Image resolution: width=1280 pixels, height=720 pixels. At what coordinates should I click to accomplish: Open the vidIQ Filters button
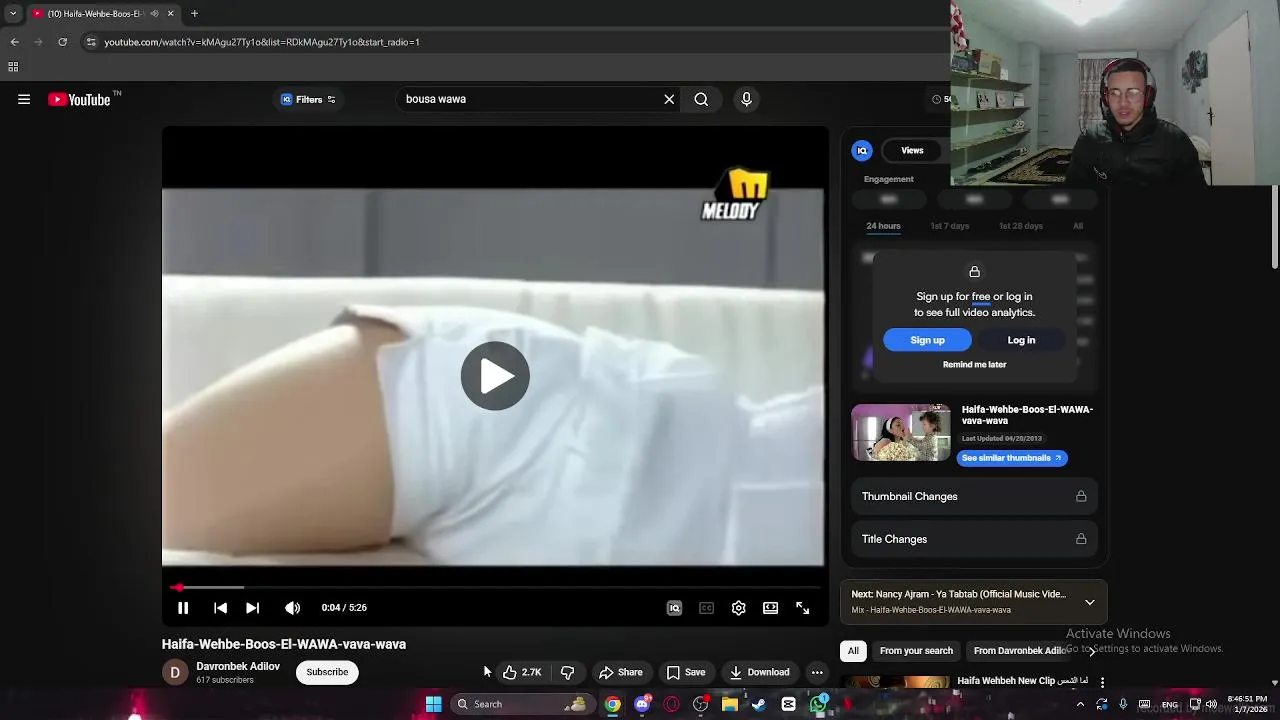click(308, 99)
